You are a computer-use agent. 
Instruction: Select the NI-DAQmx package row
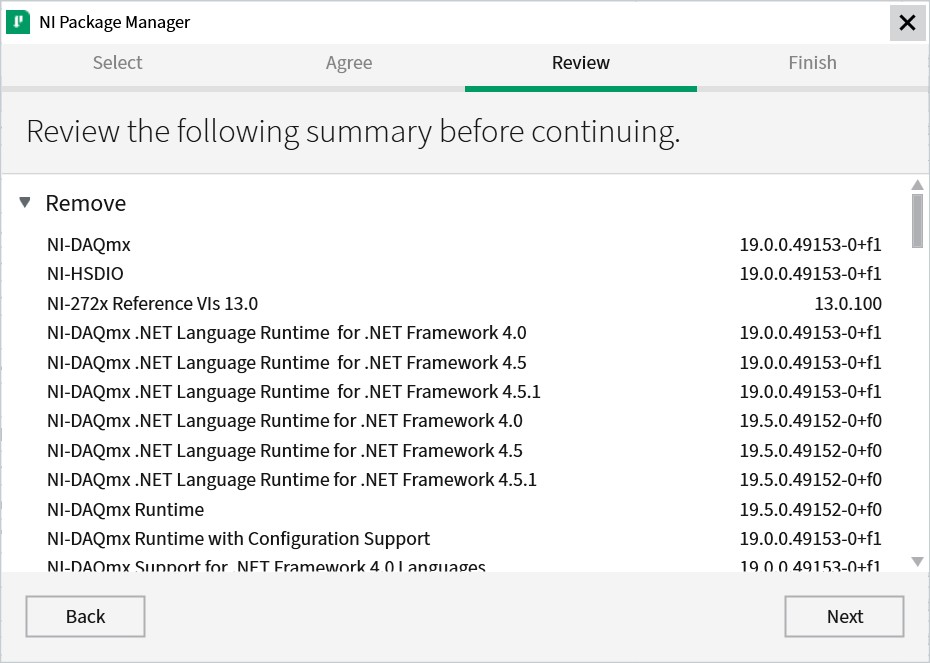(464, 244)
